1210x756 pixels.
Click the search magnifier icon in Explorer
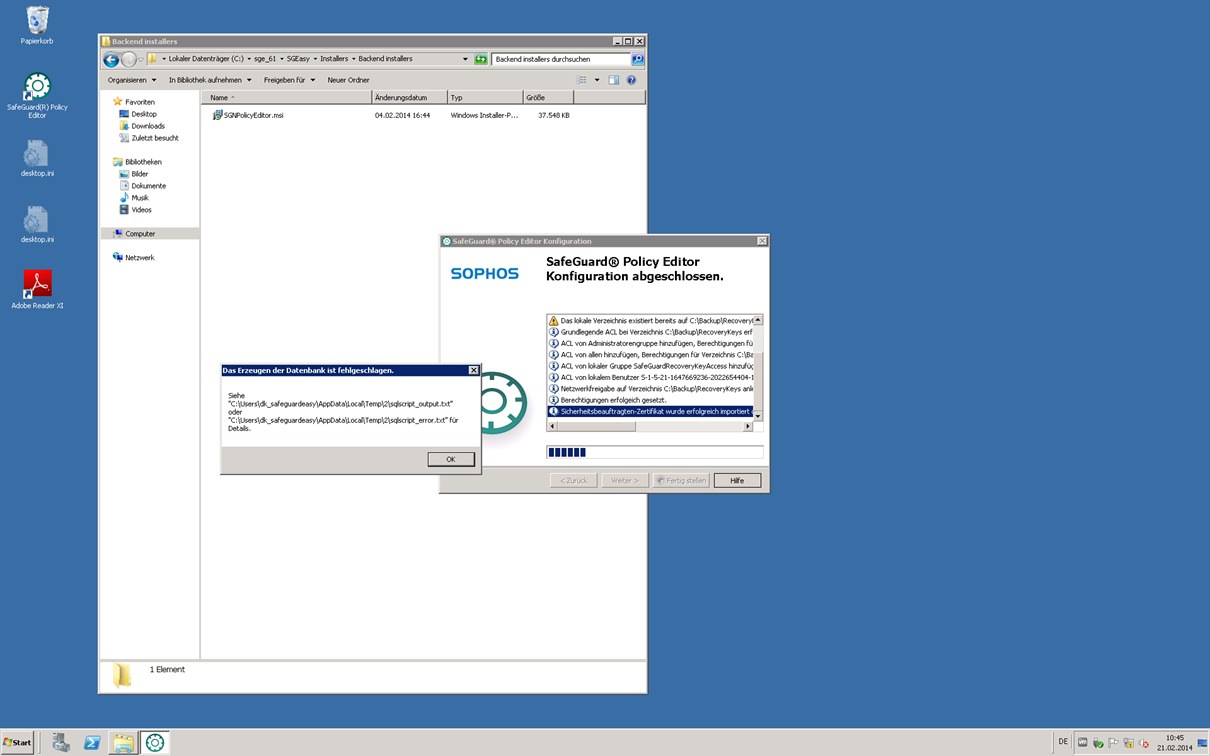pyautogui.click(x=637, y=59)
